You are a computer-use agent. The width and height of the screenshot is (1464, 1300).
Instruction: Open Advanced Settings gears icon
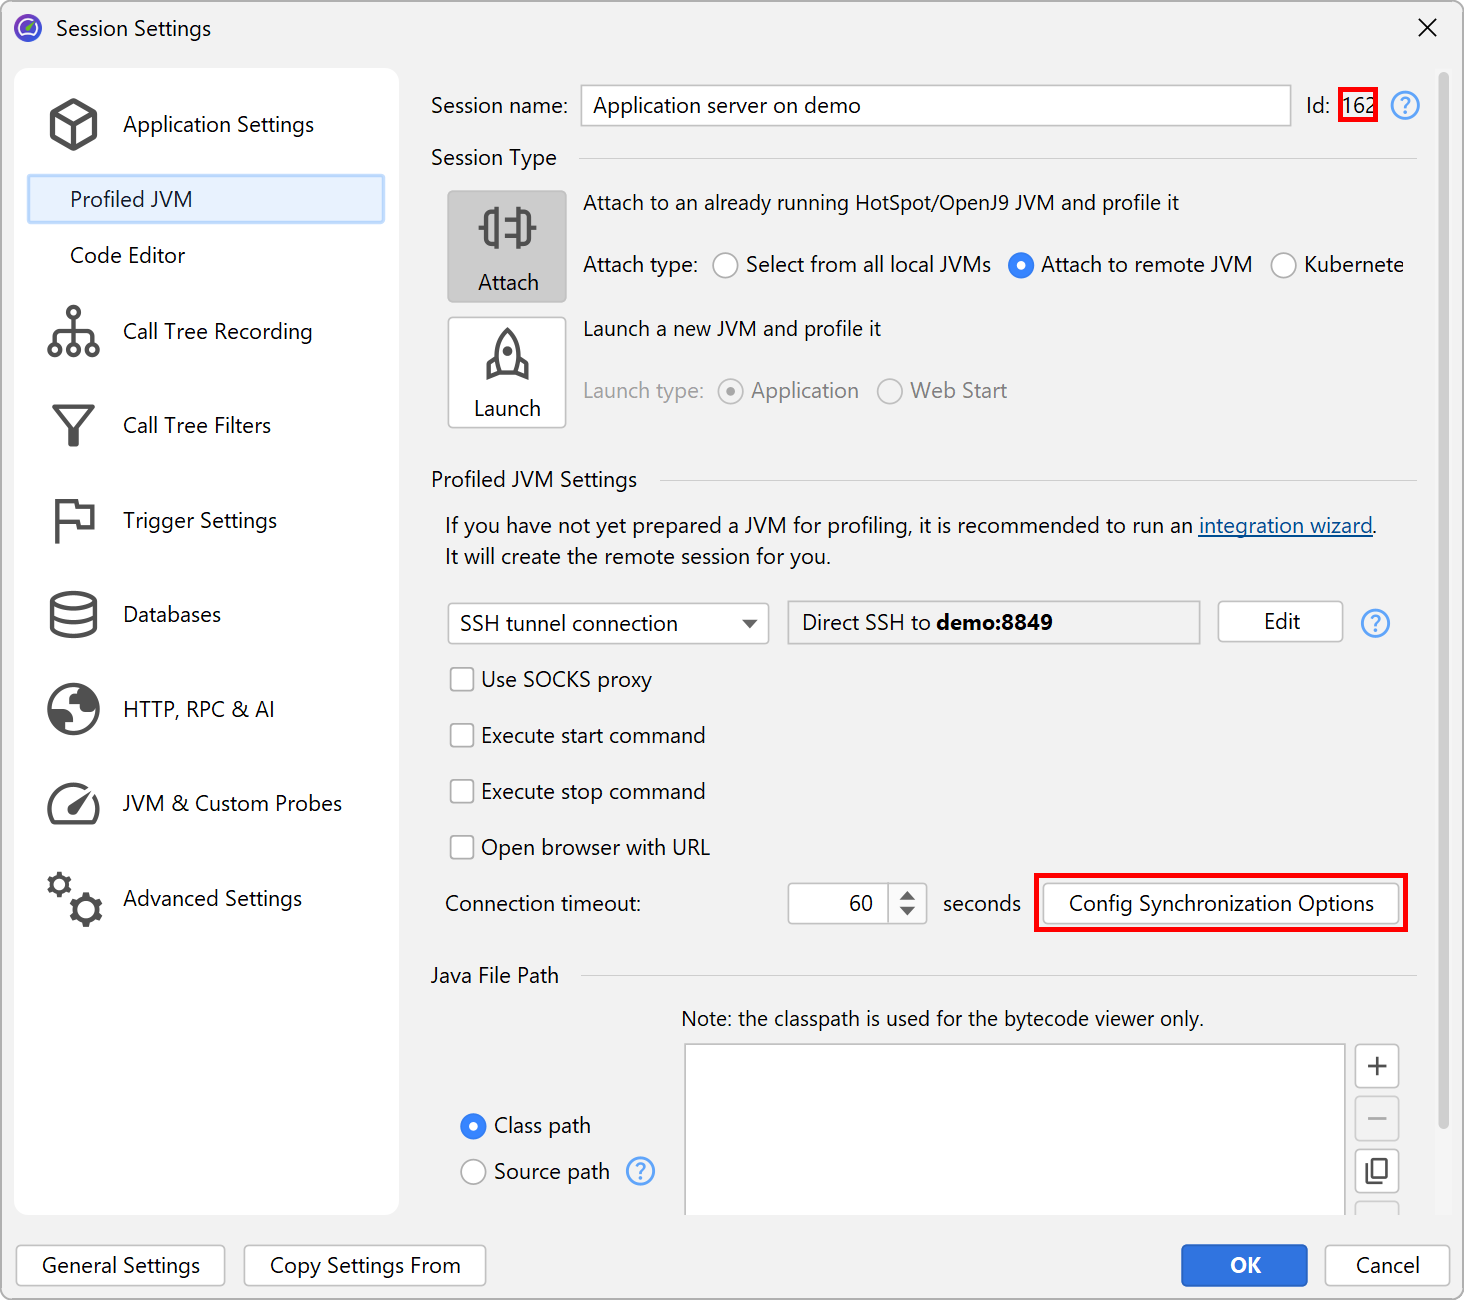[73, 898]
